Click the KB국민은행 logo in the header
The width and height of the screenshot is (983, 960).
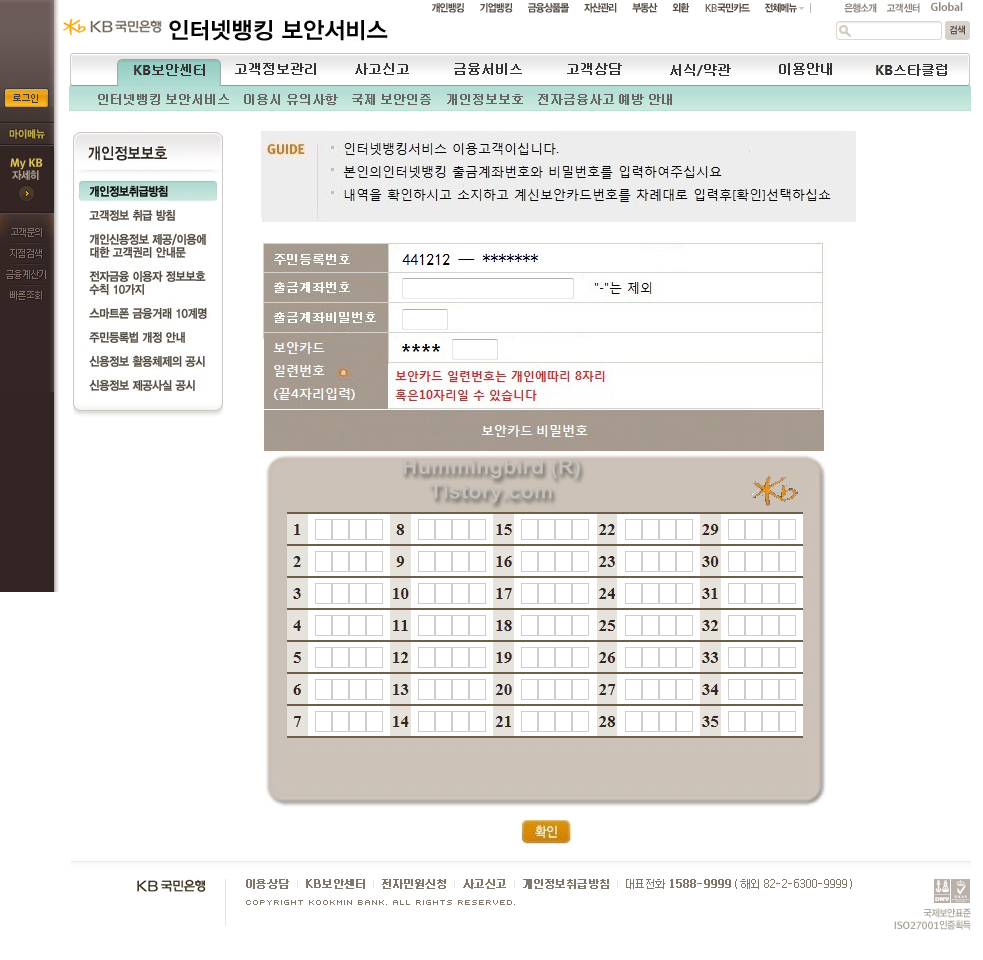pos(112,27)
